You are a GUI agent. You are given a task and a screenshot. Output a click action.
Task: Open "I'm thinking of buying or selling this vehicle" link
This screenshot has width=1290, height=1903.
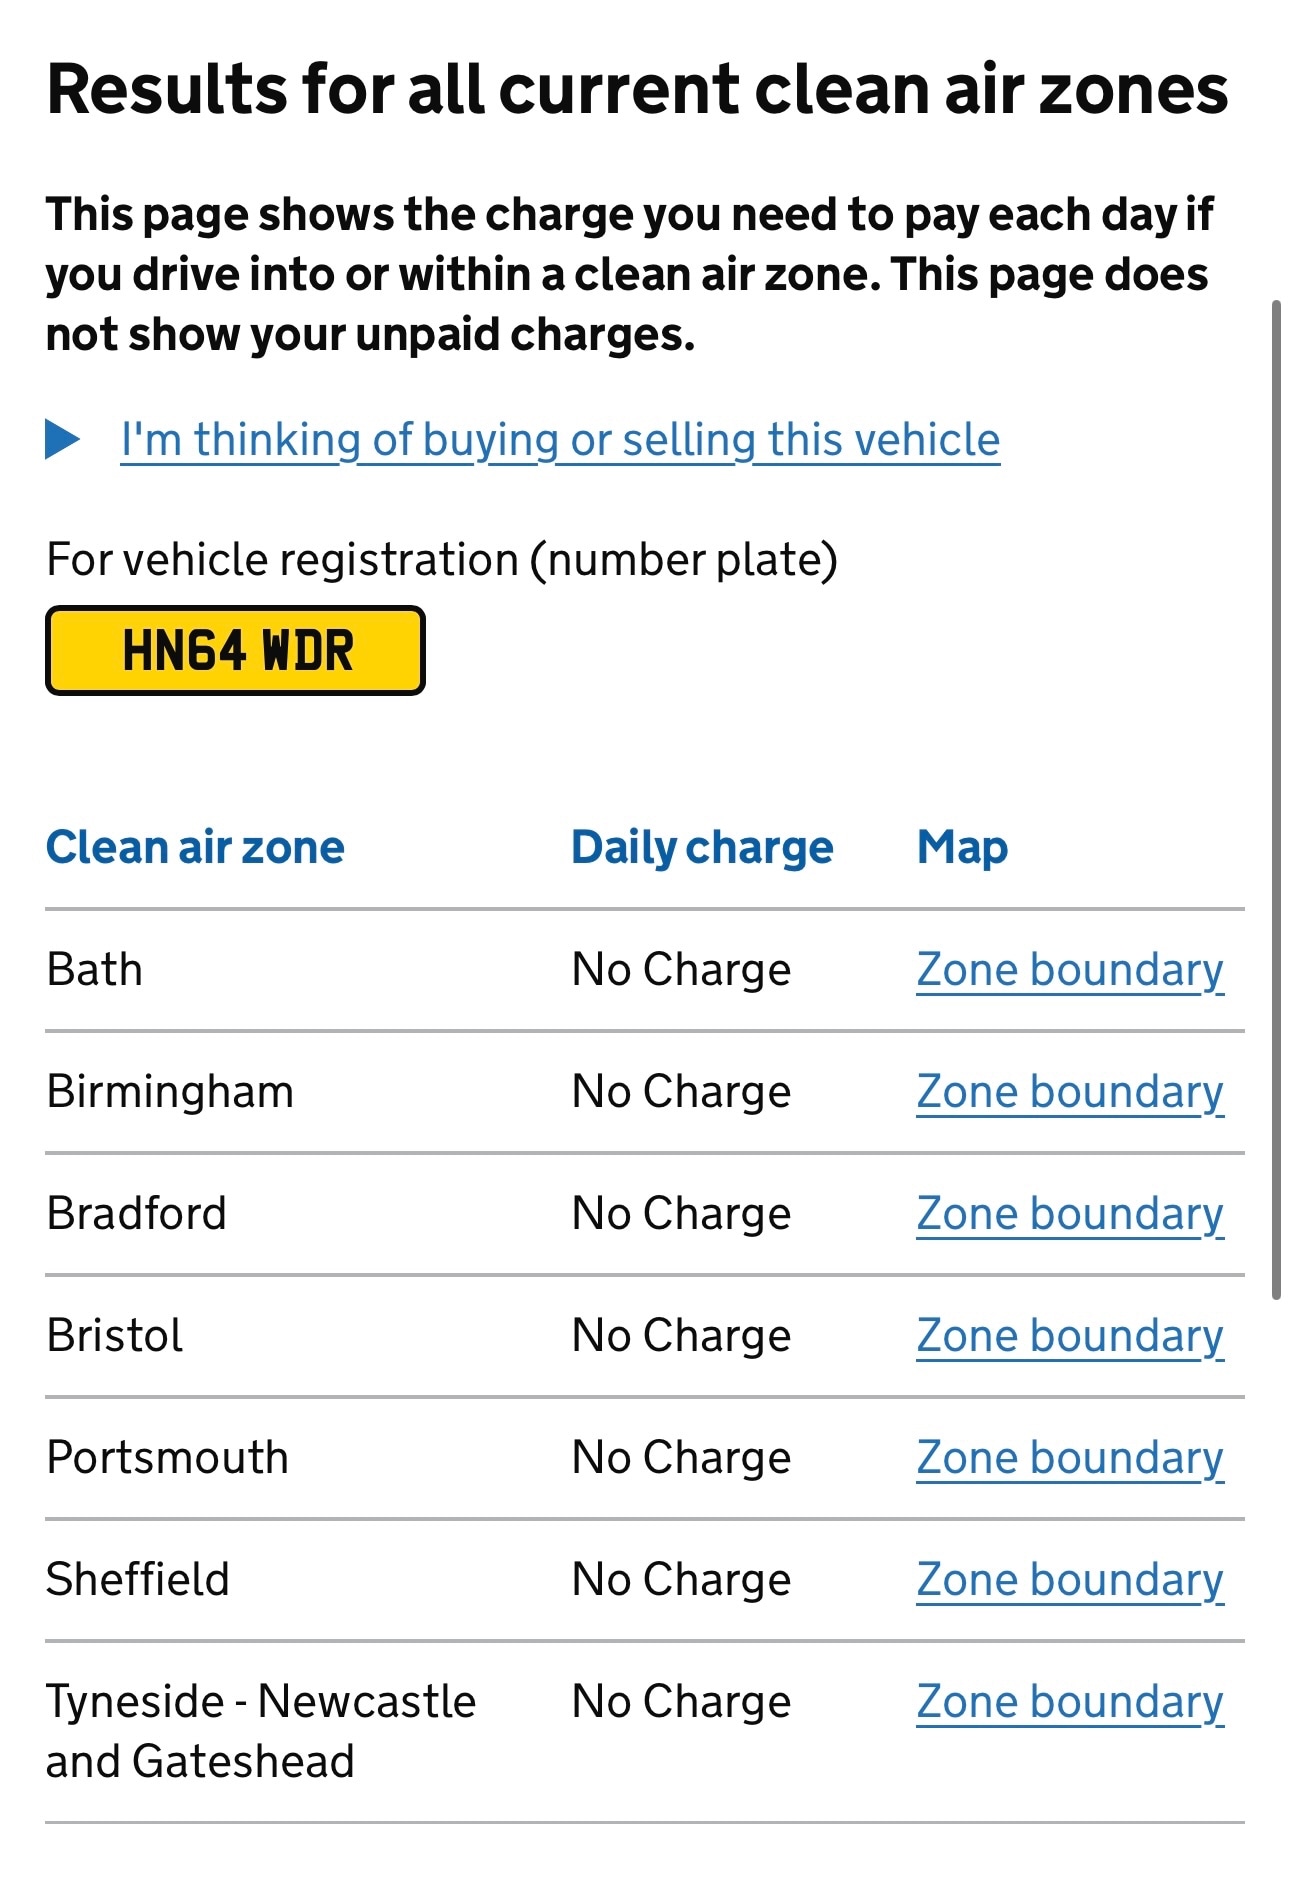(560, 440)
